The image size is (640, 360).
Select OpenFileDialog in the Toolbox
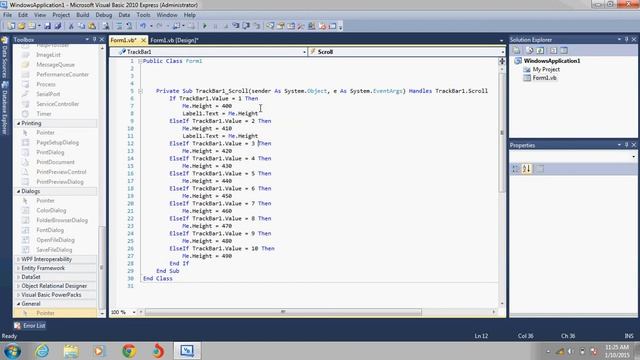point(55,240)
